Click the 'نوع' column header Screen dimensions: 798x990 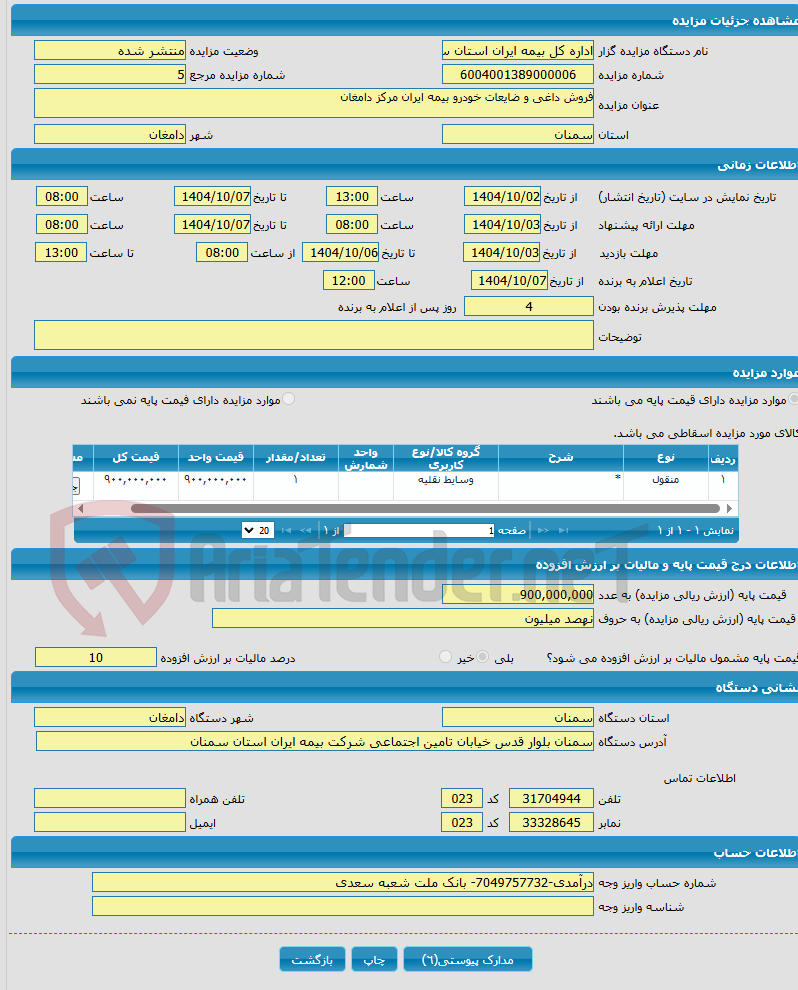(x=665, y=458)
